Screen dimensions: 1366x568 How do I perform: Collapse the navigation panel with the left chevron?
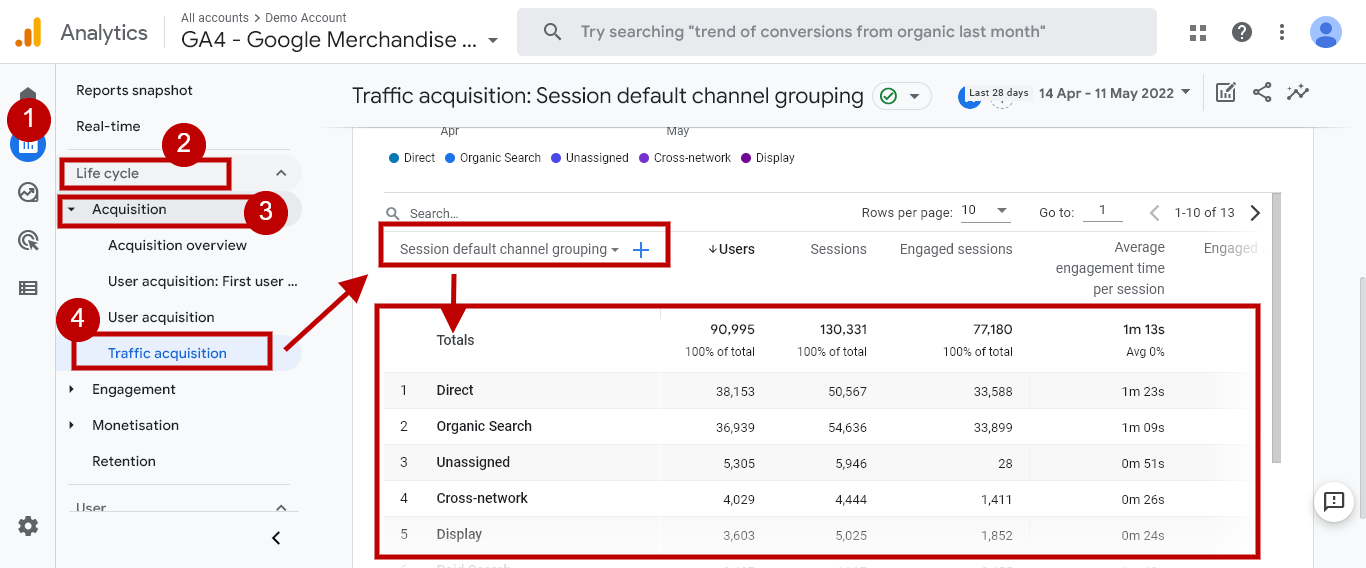[276, 538]
